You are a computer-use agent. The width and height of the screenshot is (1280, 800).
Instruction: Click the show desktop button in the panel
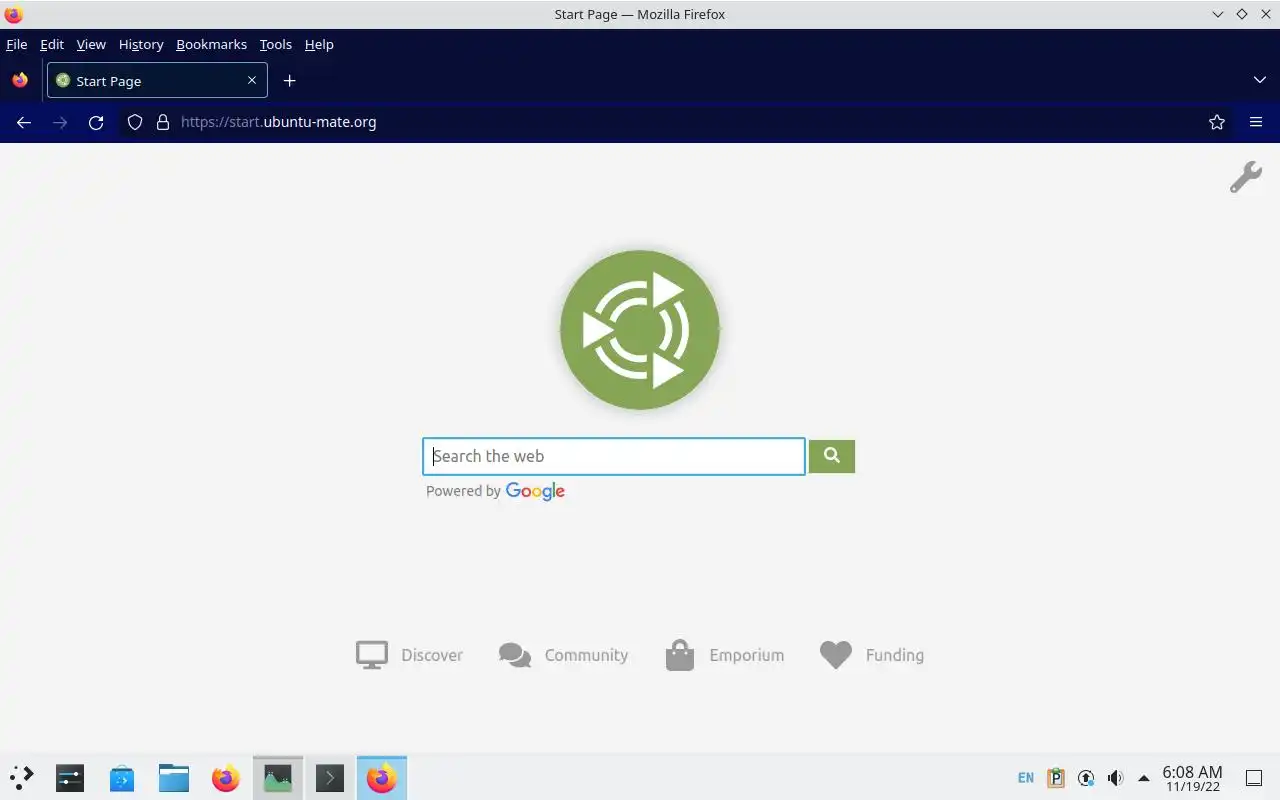(x=1253, y=777)
